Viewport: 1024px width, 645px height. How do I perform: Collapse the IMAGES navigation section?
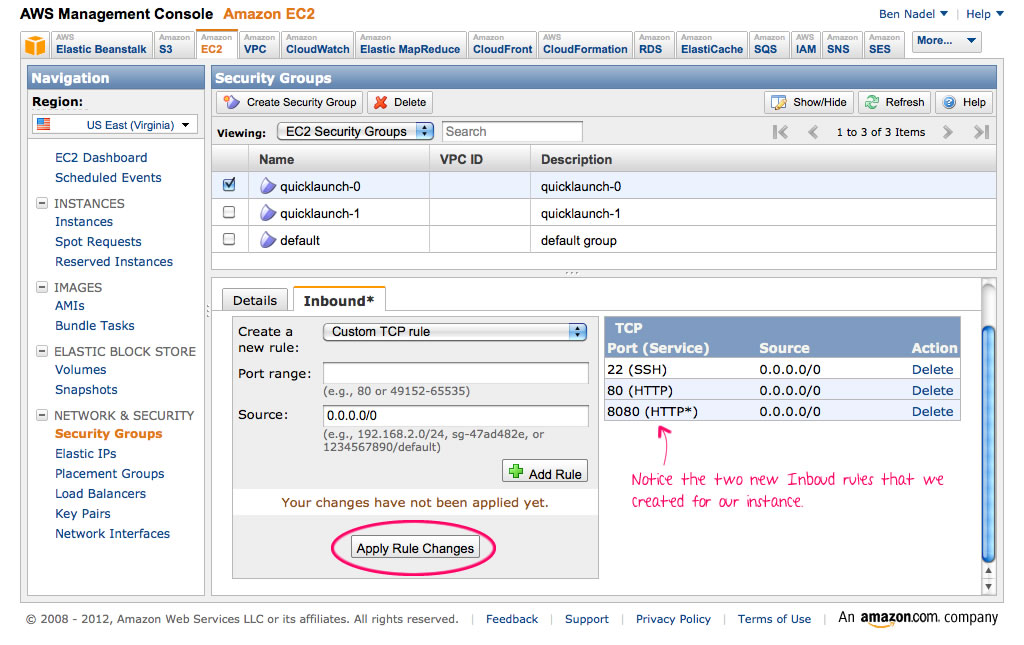pos(42,287)
